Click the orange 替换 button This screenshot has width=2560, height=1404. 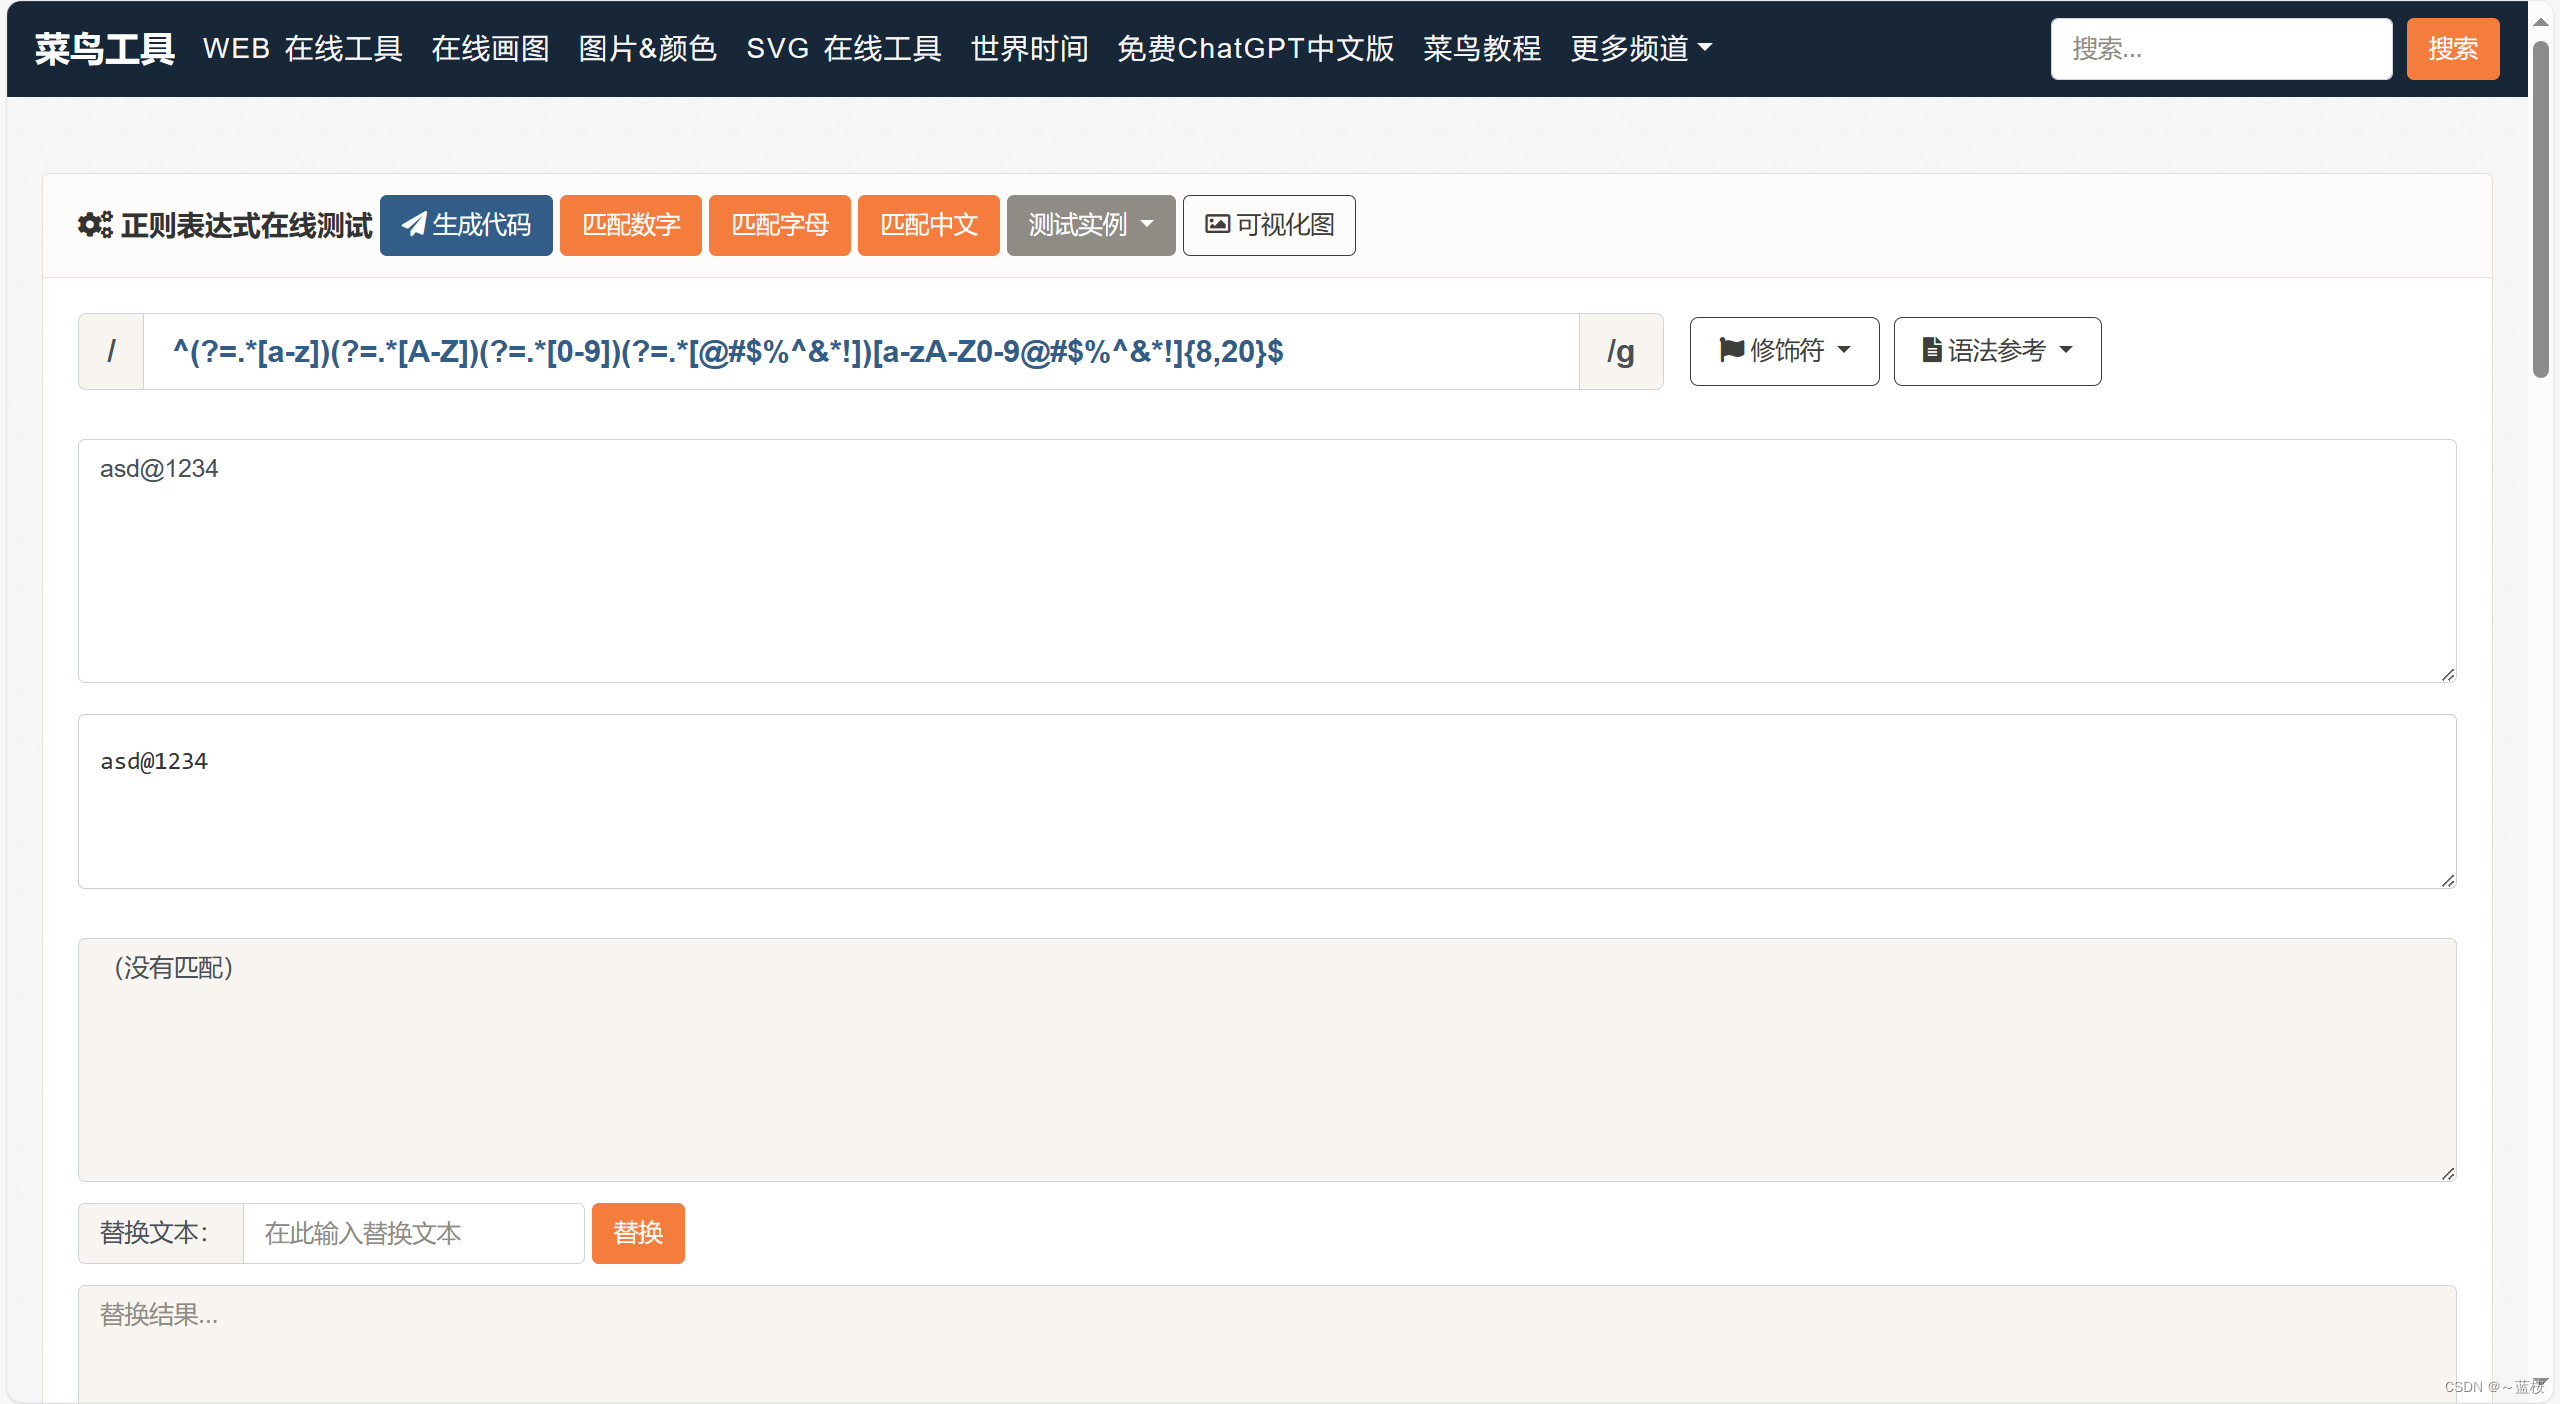click(638, 1233)
